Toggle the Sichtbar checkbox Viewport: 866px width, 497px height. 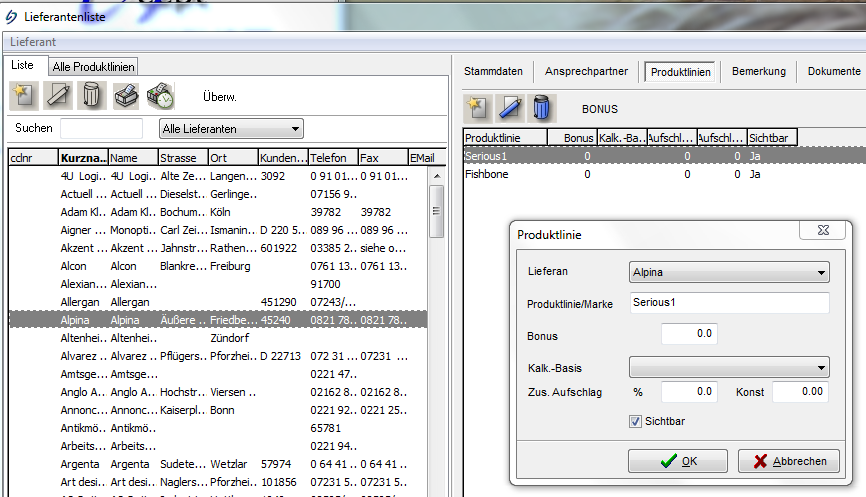pyautogui.click(x=635, y=422)
